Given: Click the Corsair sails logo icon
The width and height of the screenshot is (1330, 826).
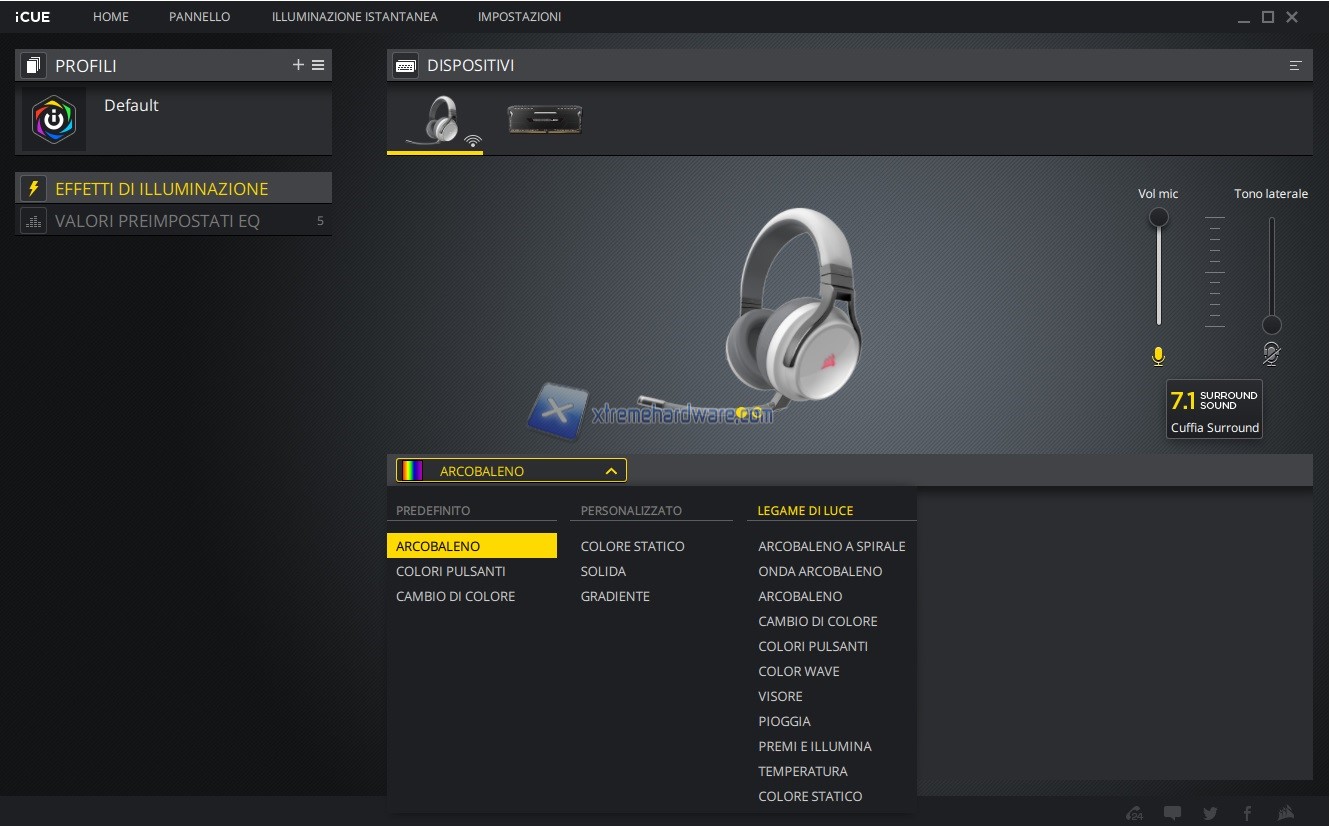Looking at the screenshot, I should [1287, 813].
